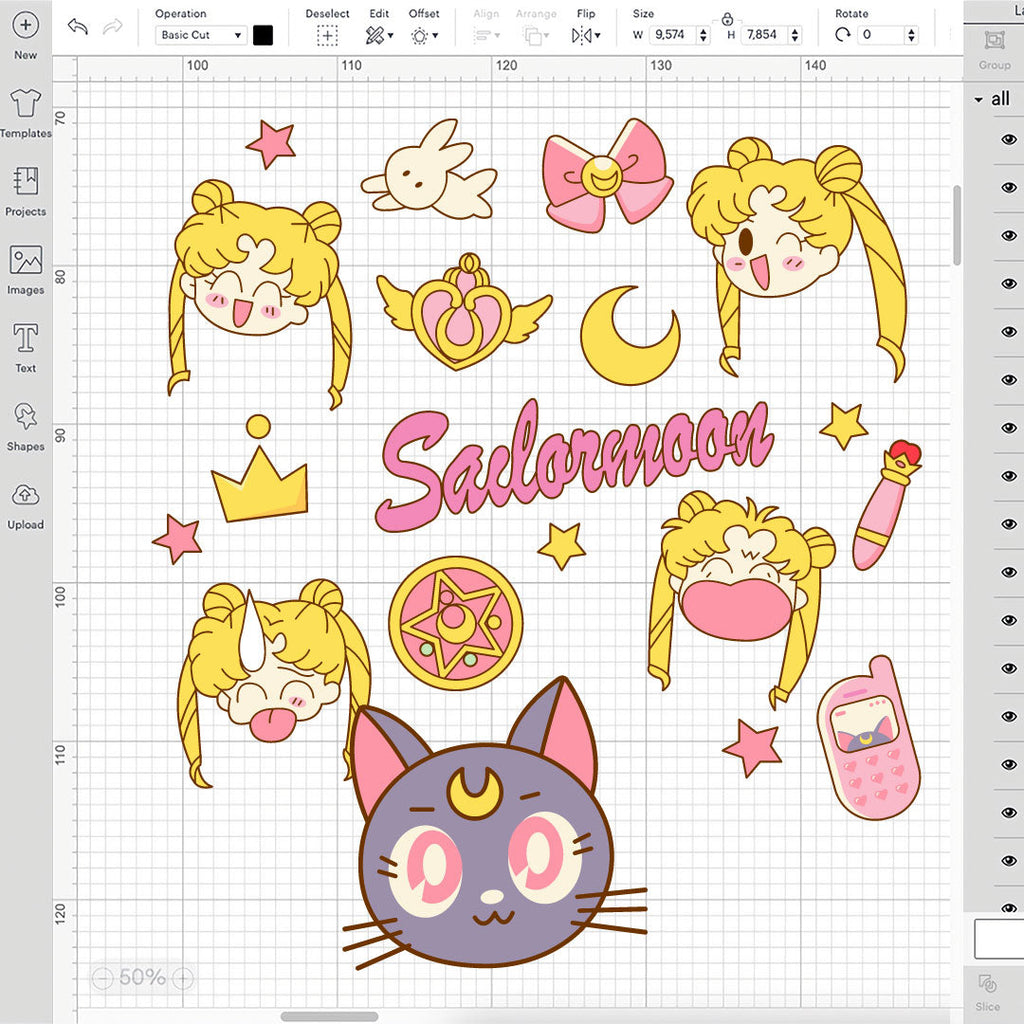Click the Deselect icon
This screenshot has height=1024, width=1024.
[327, 36]
